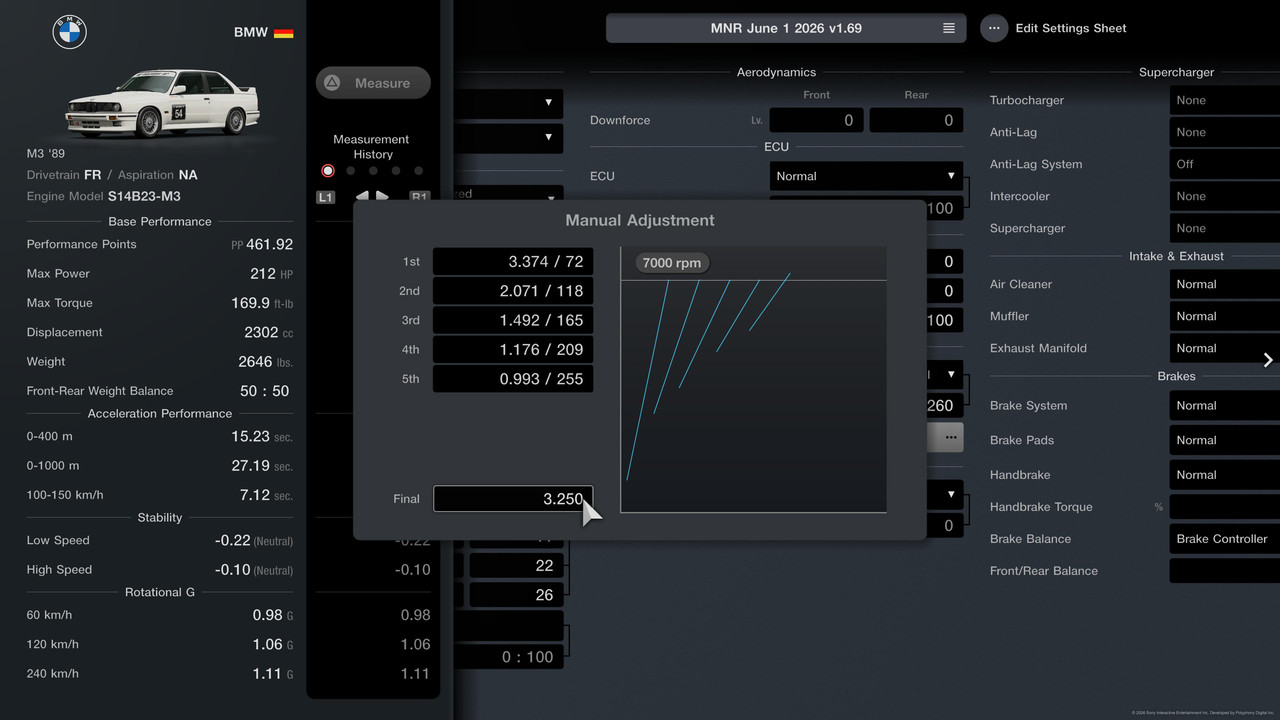The height and width of the screenshot is (720, 1280).
Task: Click the 0 : 100 torque distribution field
Action: [x=509, y=657]
